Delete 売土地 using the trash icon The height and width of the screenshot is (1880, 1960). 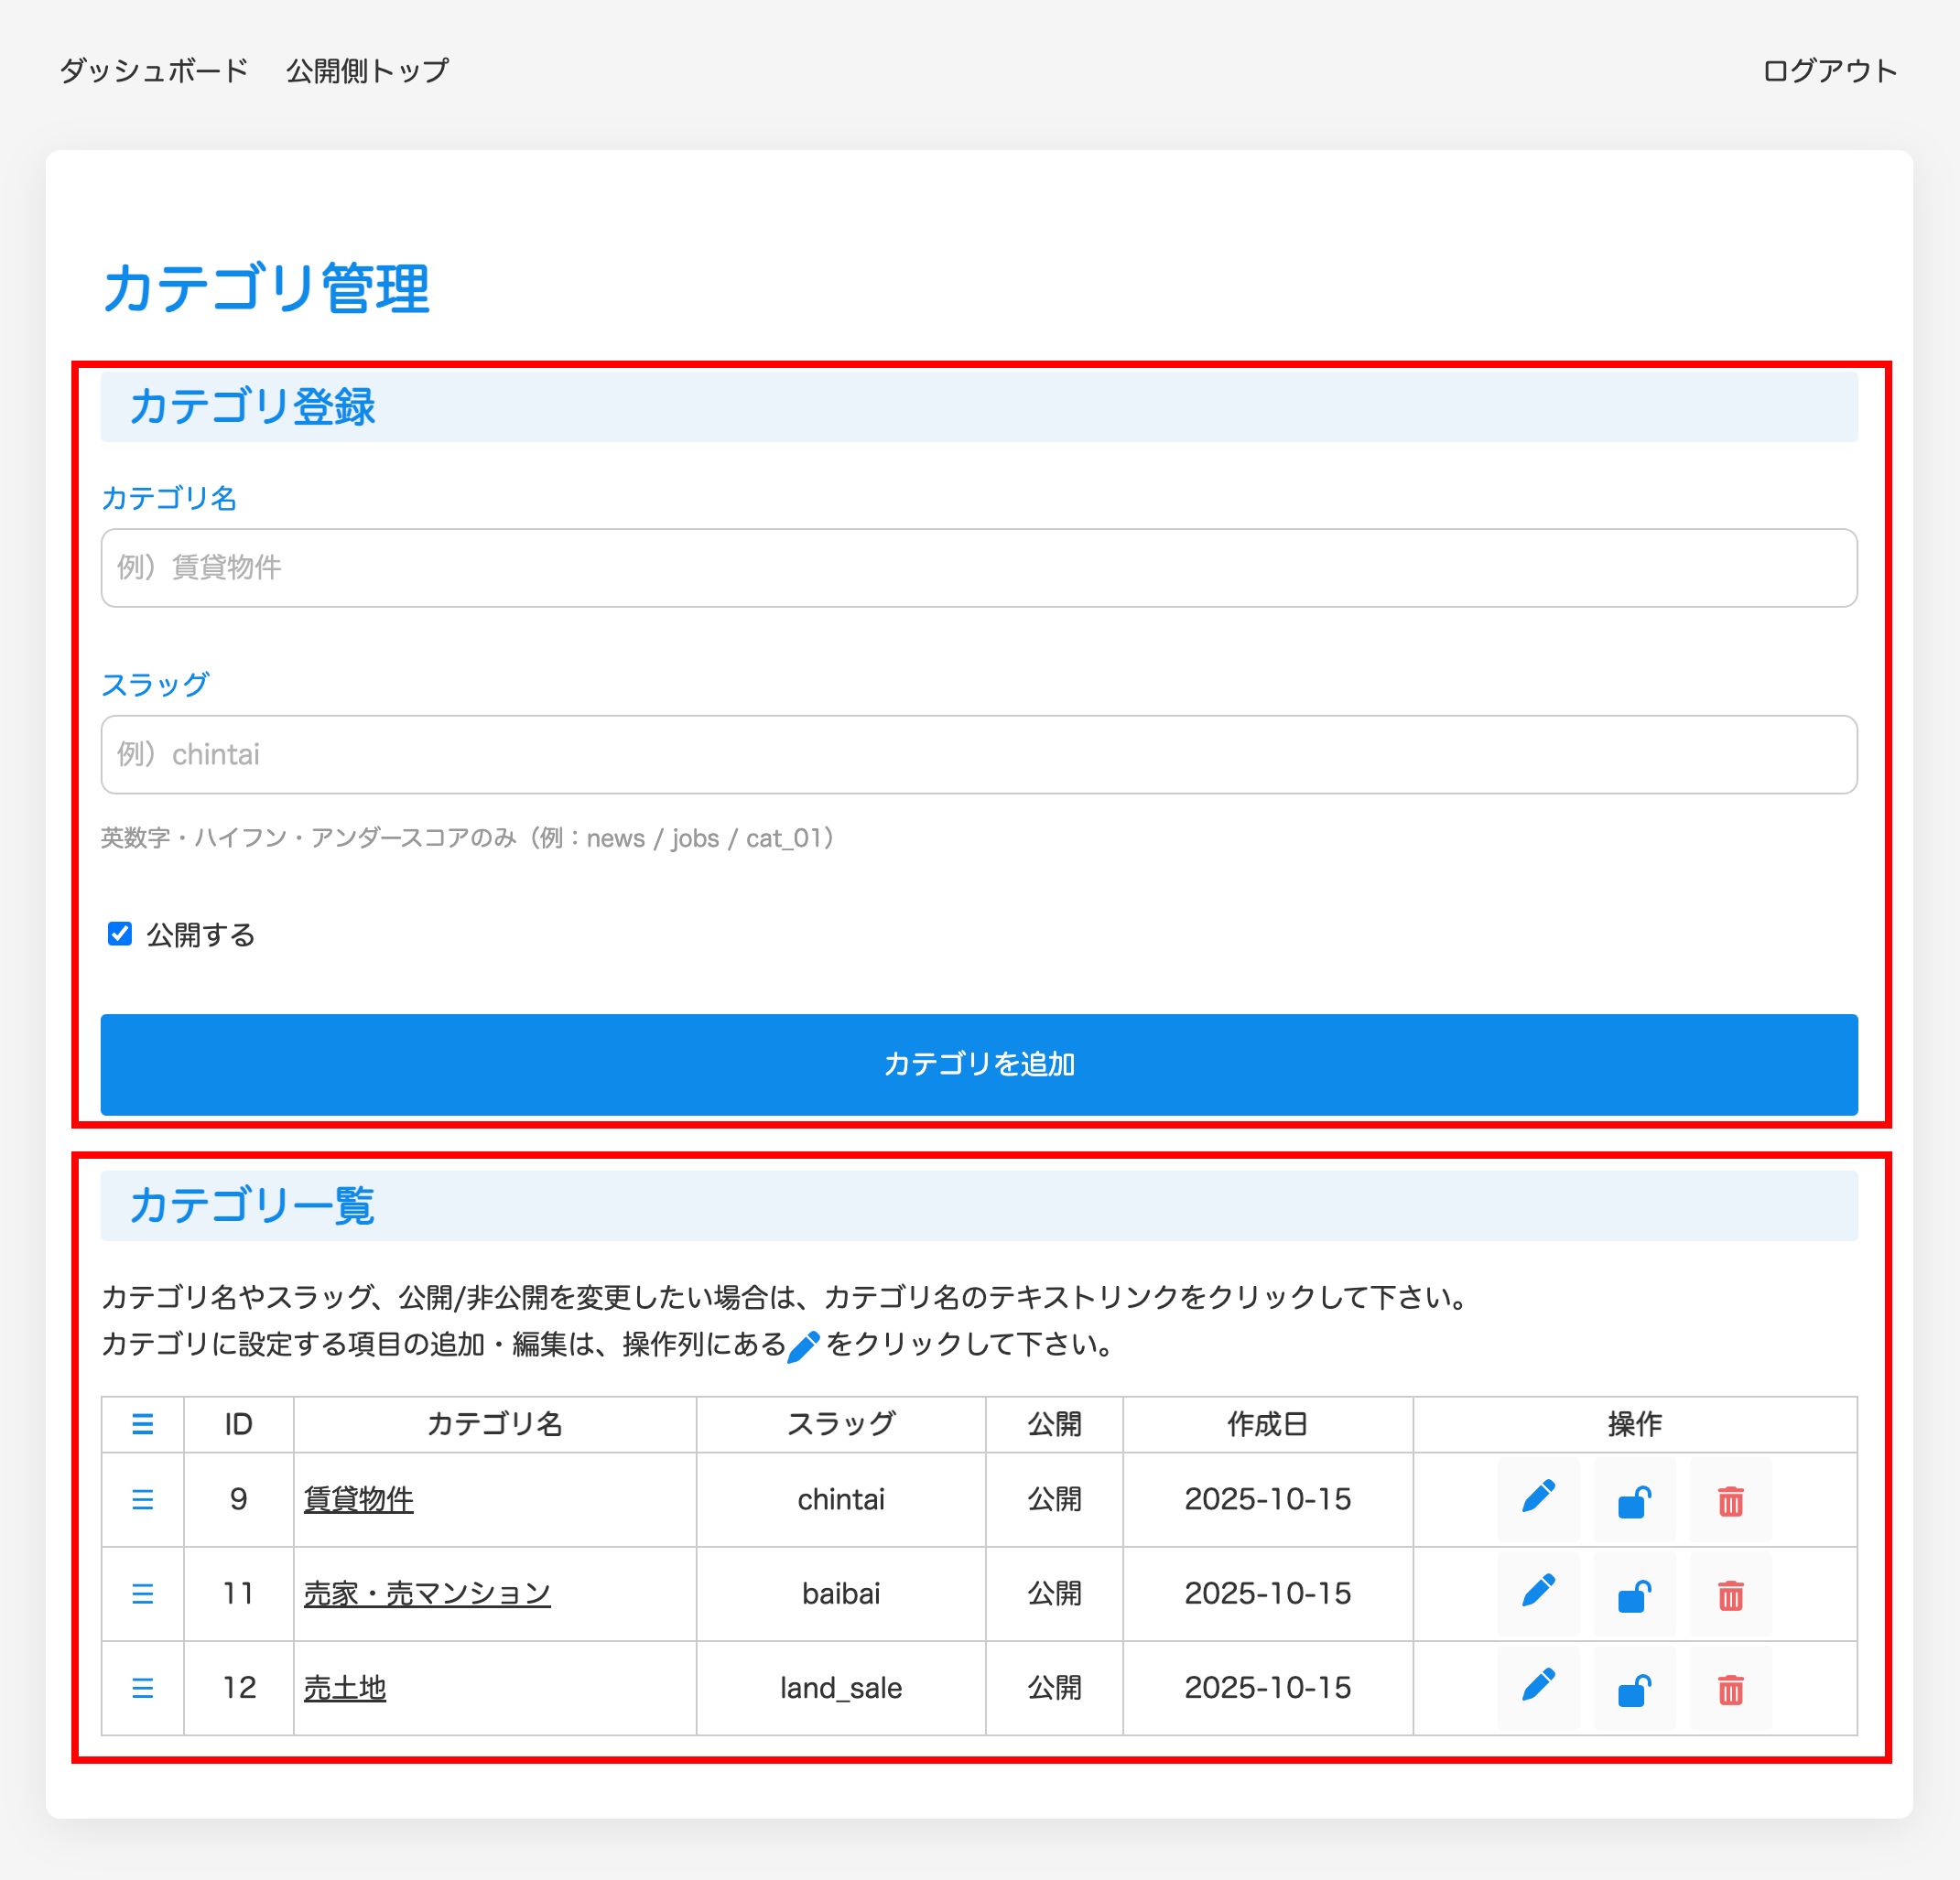tap(1730, 1688)
